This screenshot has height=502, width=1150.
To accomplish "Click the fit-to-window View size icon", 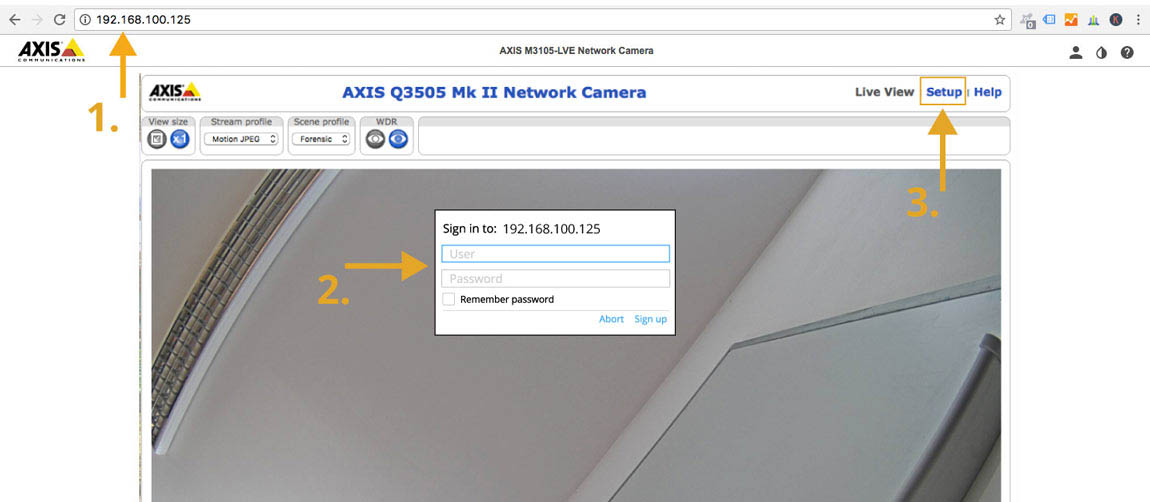I will 157,140.
